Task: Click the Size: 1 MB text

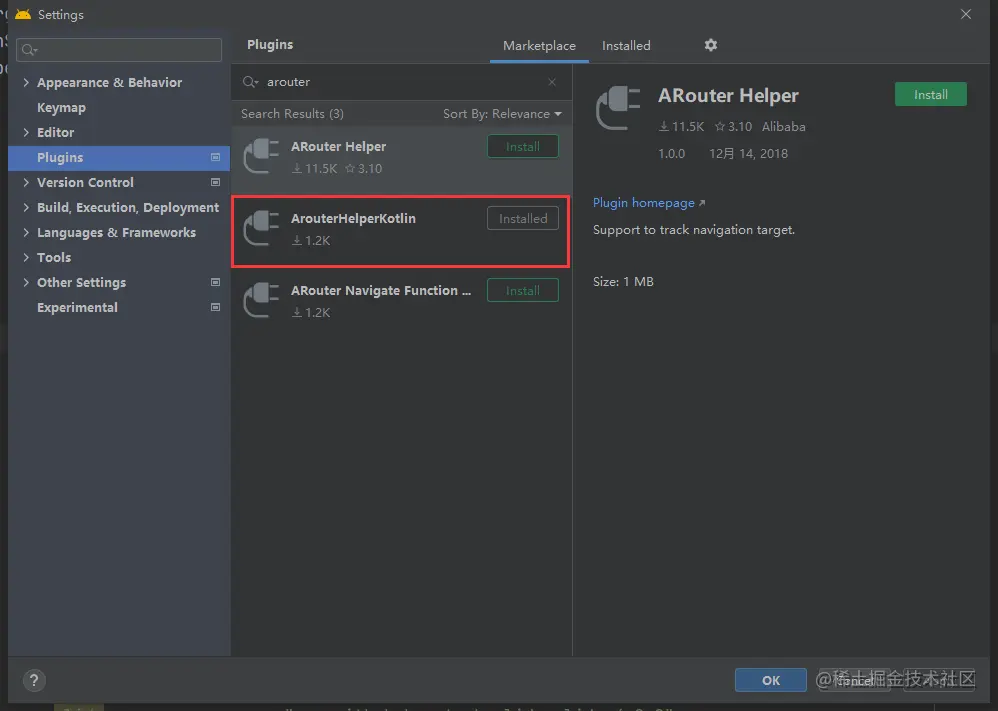Action: 623,281
